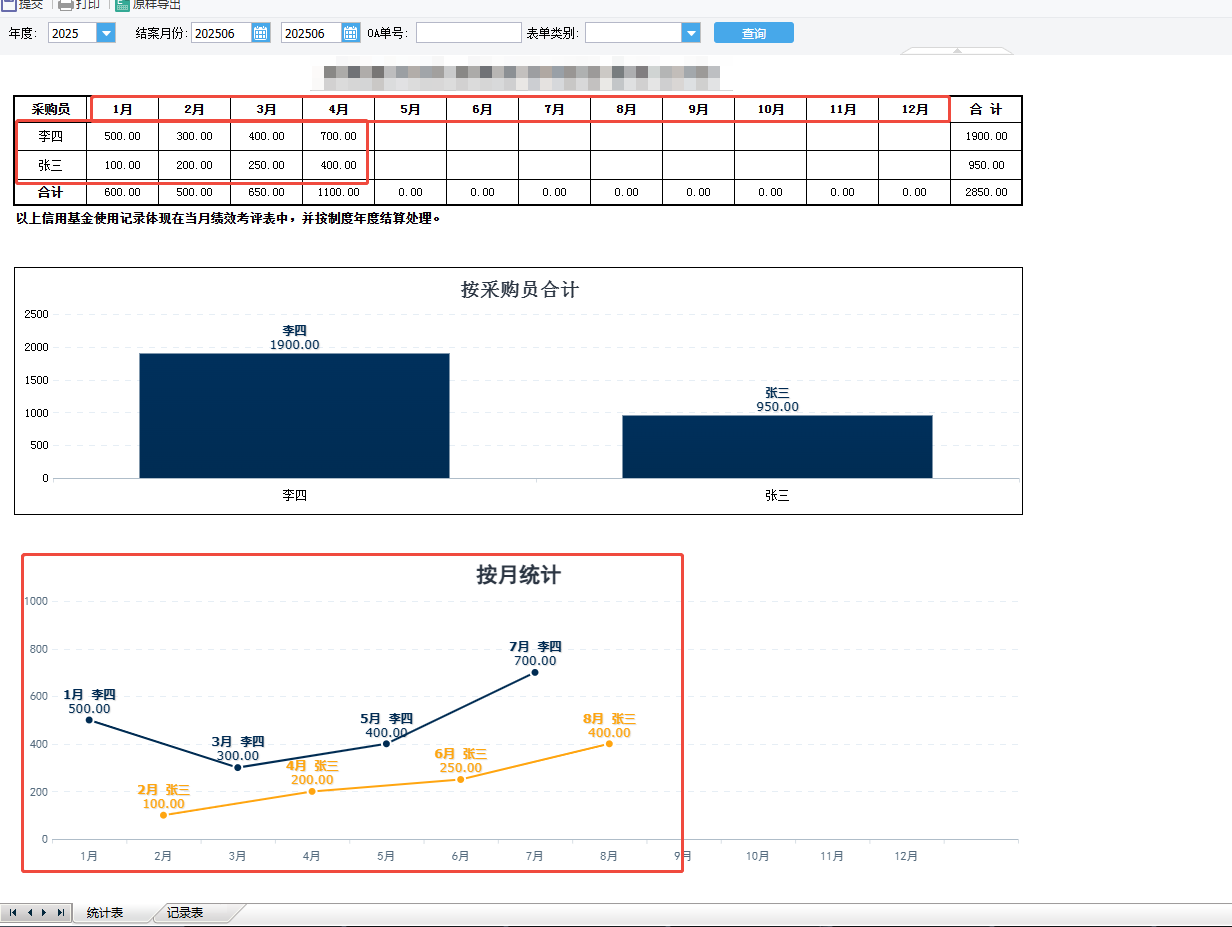Click the 6月 张三 250.00 data point
1232x927 pixels.
[x=461, y=779]
